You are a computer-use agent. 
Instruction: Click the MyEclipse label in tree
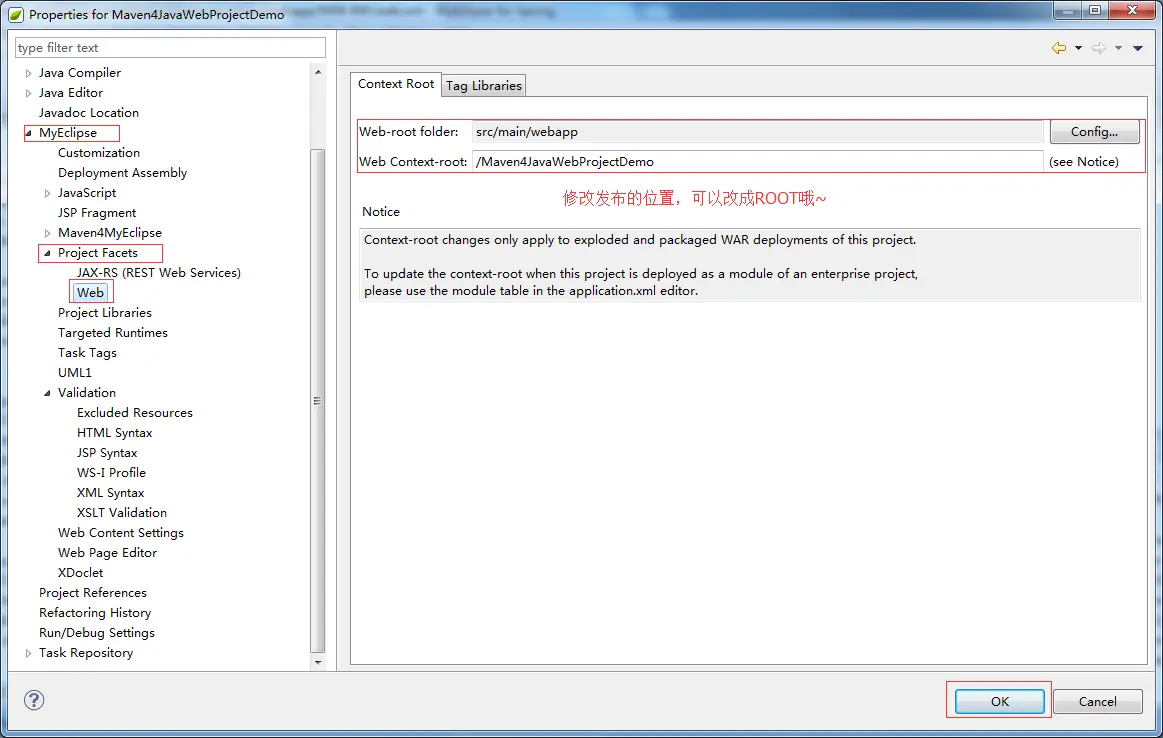tap(67, 133)
